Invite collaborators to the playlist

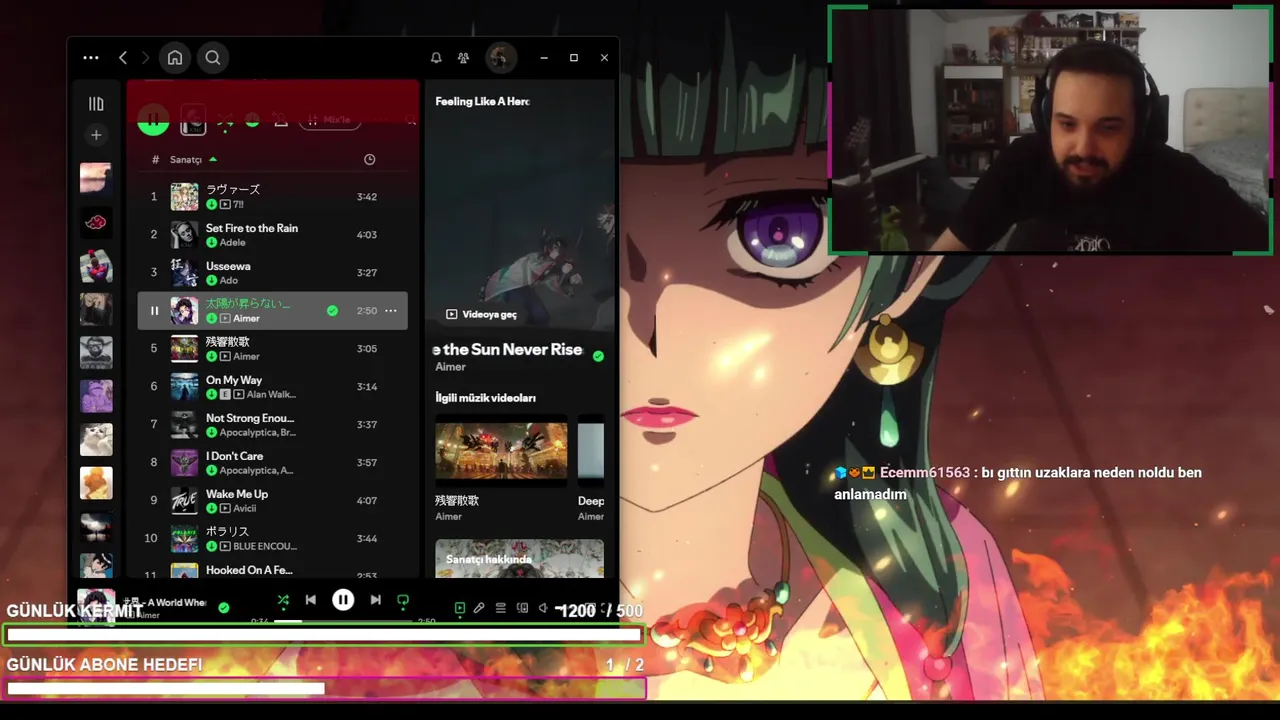[x=281, y=120]
